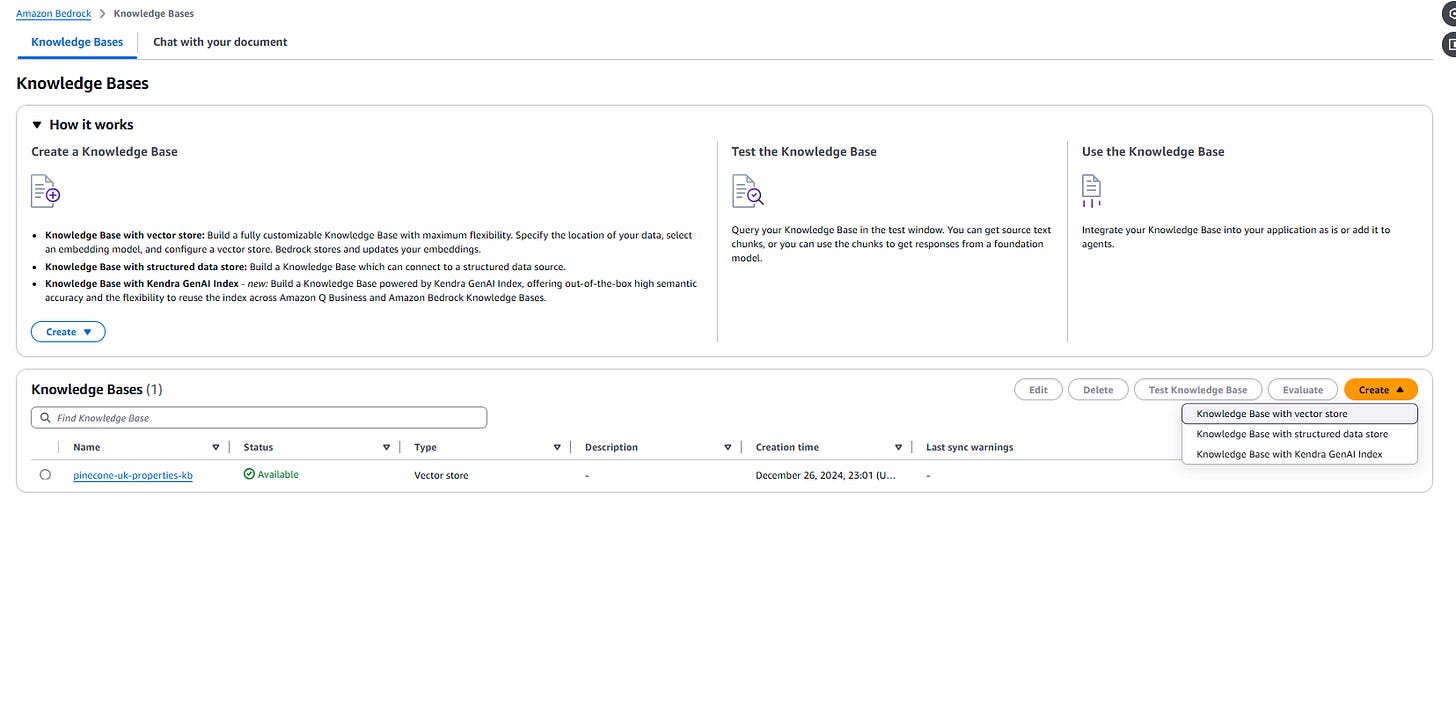This screenshot has width=1456, height=718.
Task: Click the Knowledge Bases breadcrumb text
Action: [154, 13]
